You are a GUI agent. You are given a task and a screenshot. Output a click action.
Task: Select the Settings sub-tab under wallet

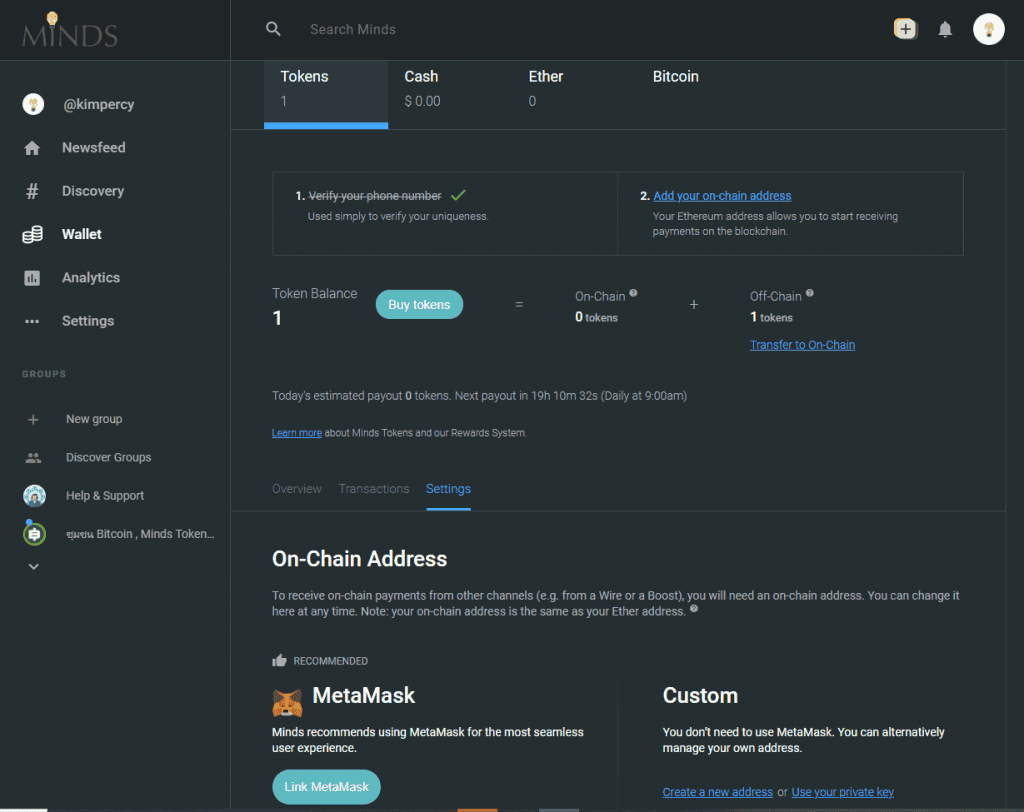448,489
